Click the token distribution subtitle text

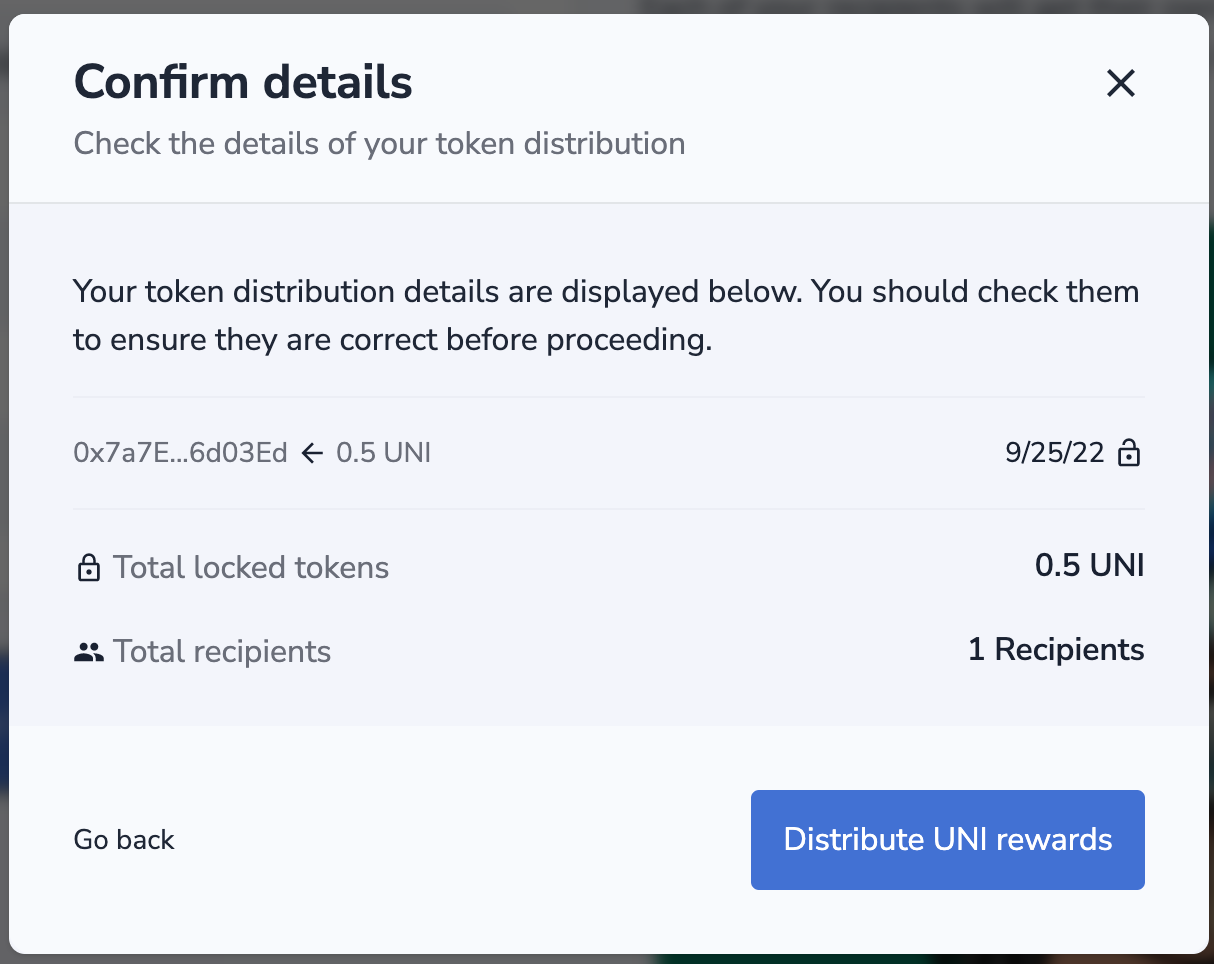(379, 143)
